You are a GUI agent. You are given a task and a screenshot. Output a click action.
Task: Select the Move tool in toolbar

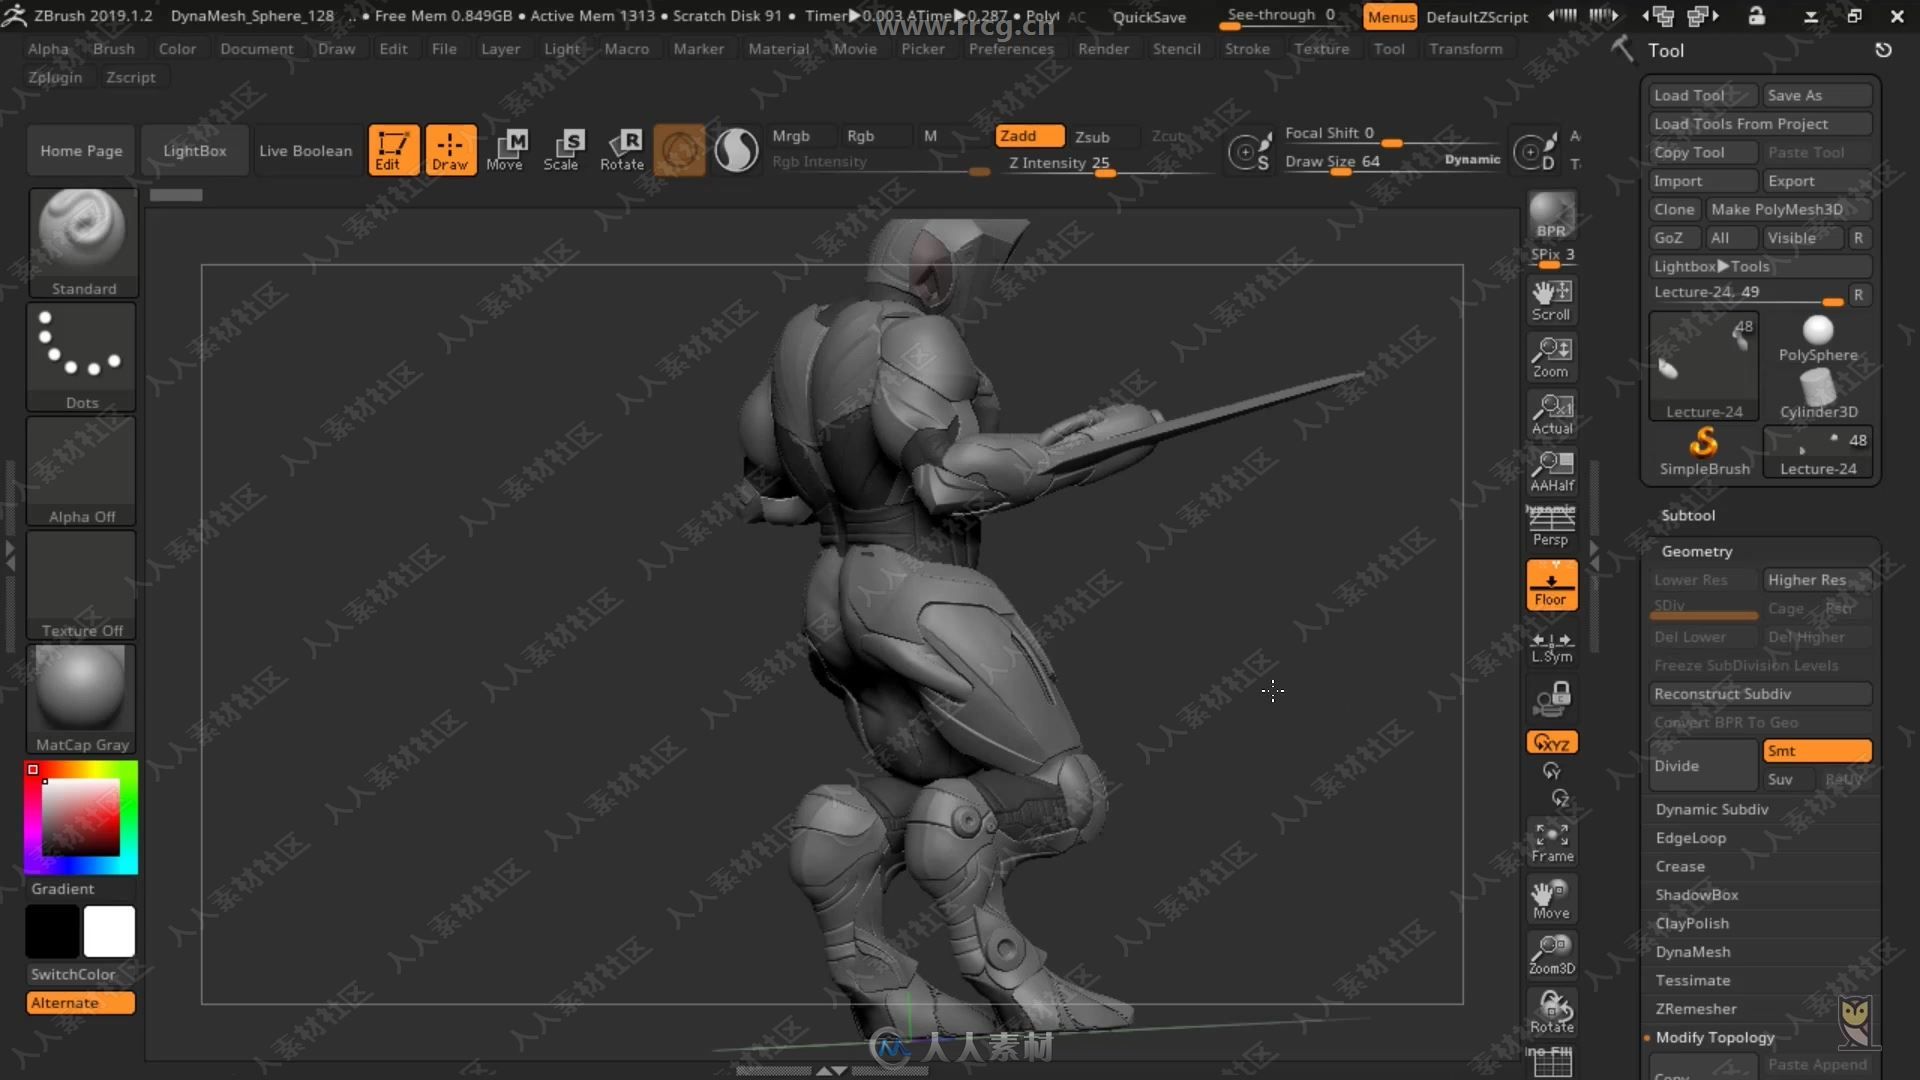point(506,149)
